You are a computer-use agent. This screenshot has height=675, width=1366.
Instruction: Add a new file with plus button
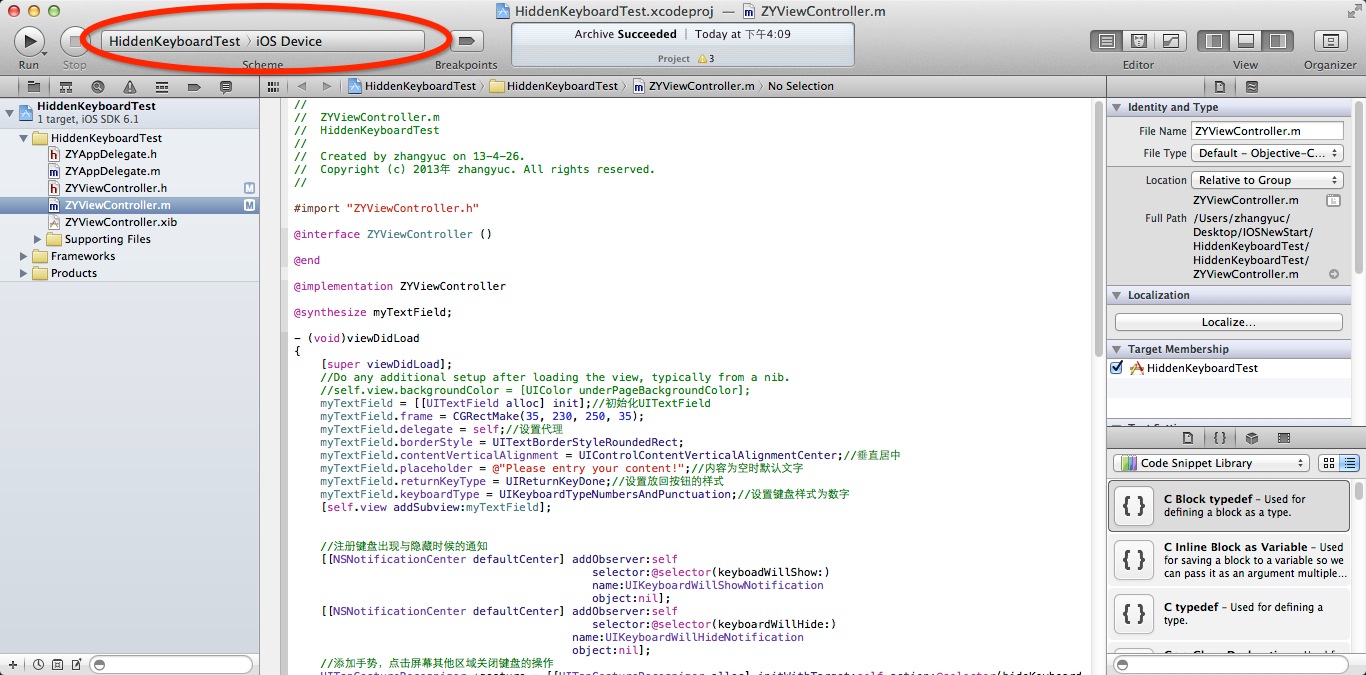click(x=11, y=664)
